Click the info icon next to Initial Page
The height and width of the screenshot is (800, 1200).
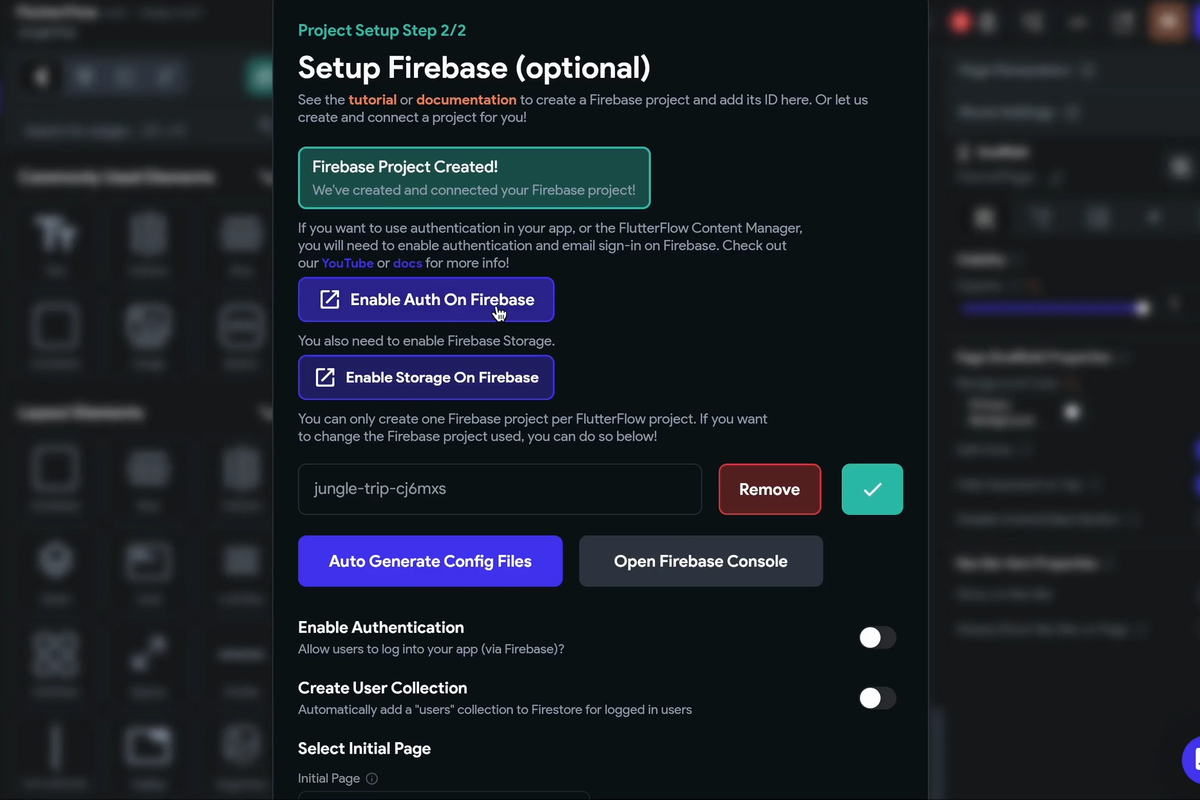[x=371, y=778]
